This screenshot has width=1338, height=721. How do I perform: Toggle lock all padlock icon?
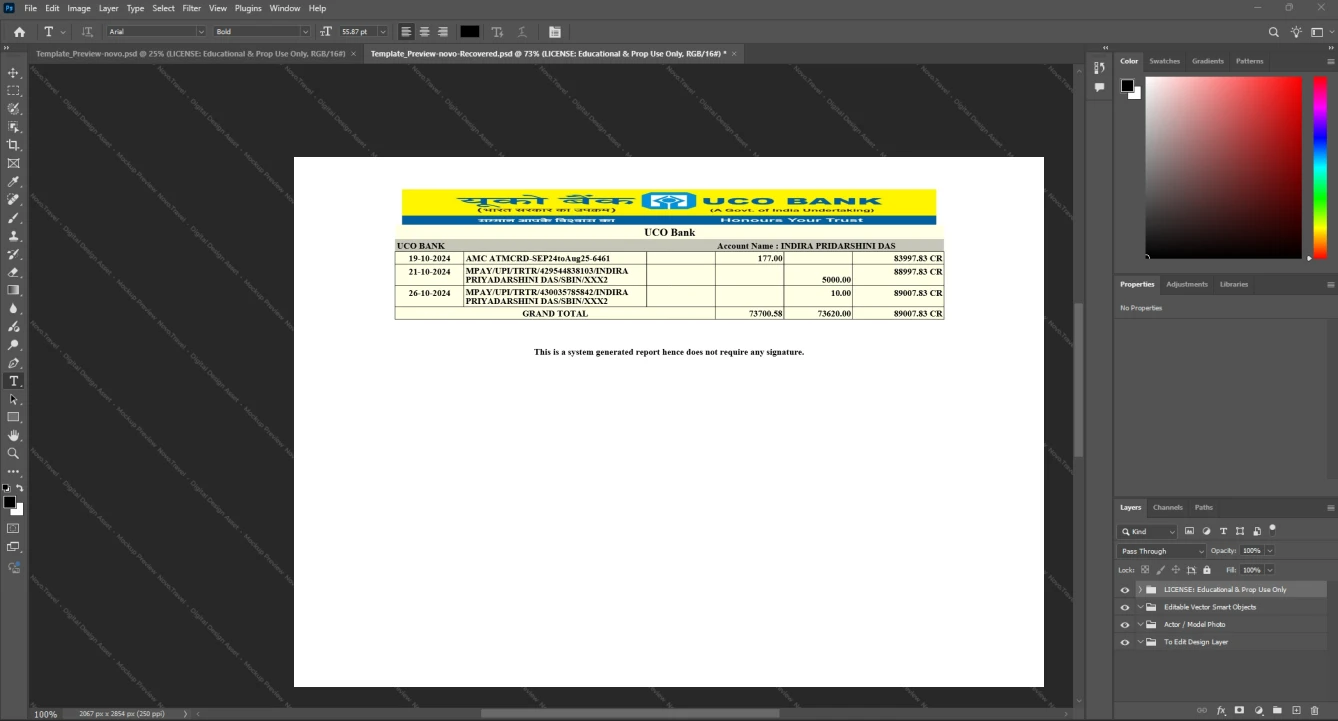1207,570
